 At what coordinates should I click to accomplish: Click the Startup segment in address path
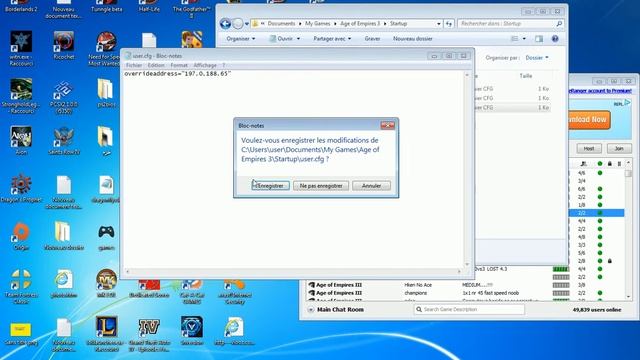pyautogui.click(x=398, y=24)
